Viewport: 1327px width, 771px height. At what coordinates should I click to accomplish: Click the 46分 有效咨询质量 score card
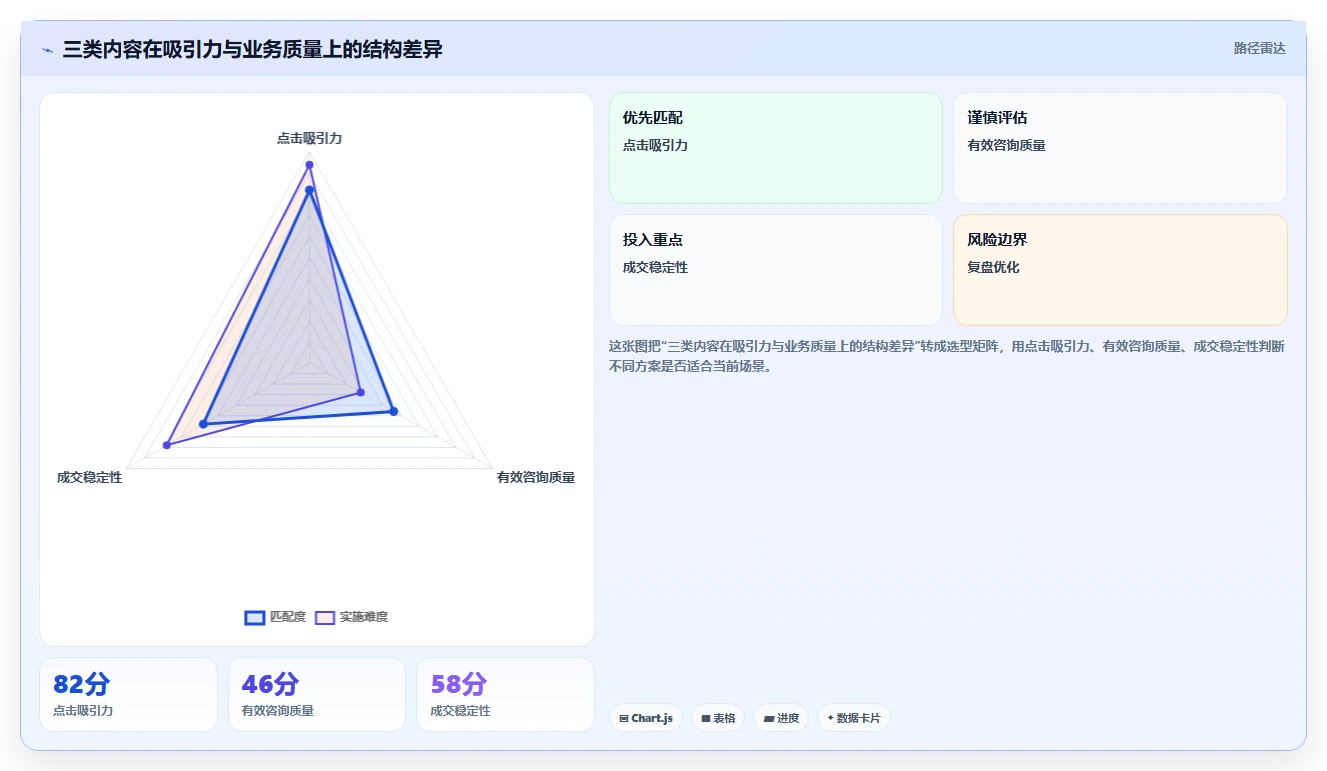tap(317, 694)
